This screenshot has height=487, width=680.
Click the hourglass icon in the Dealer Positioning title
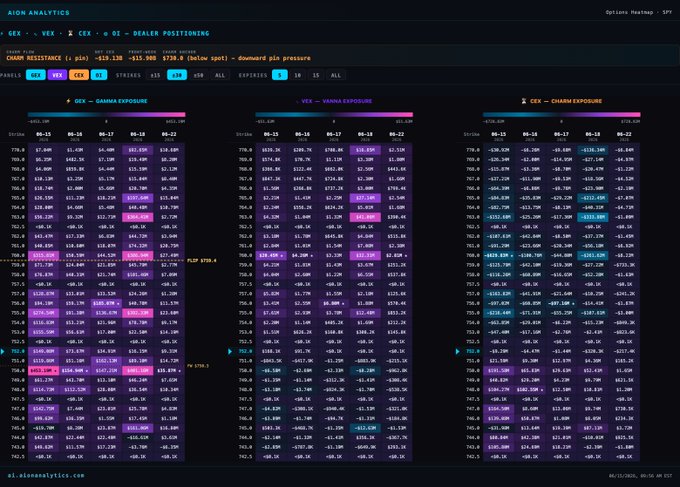click(70, 33)
